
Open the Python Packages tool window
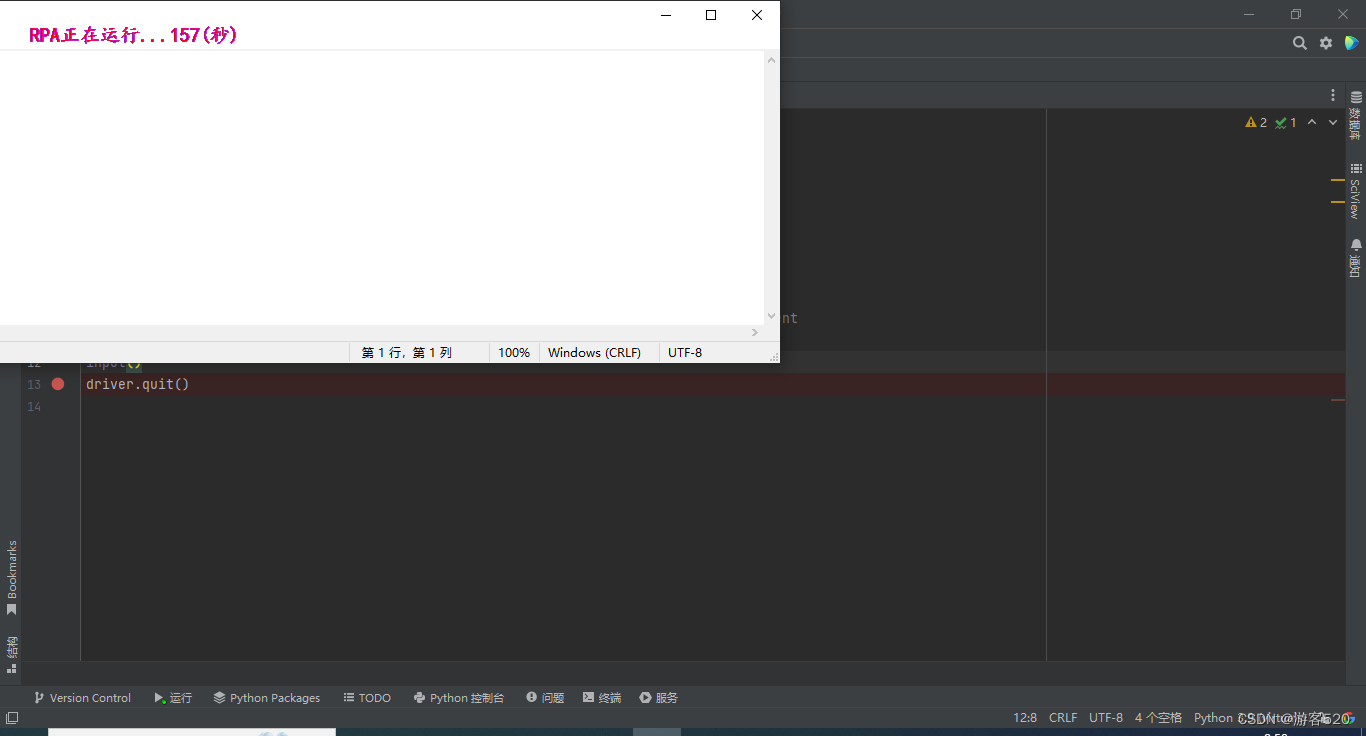(267, 698)
